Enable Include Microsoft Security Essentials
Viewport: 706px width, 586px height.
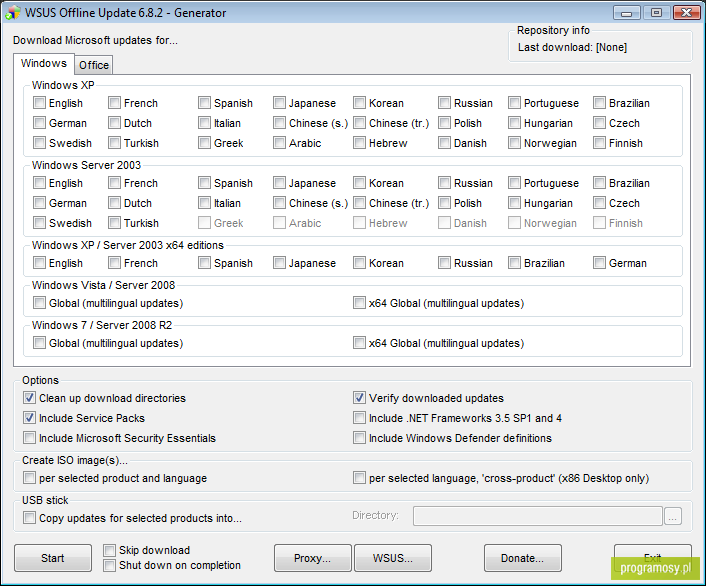point(30,438)
